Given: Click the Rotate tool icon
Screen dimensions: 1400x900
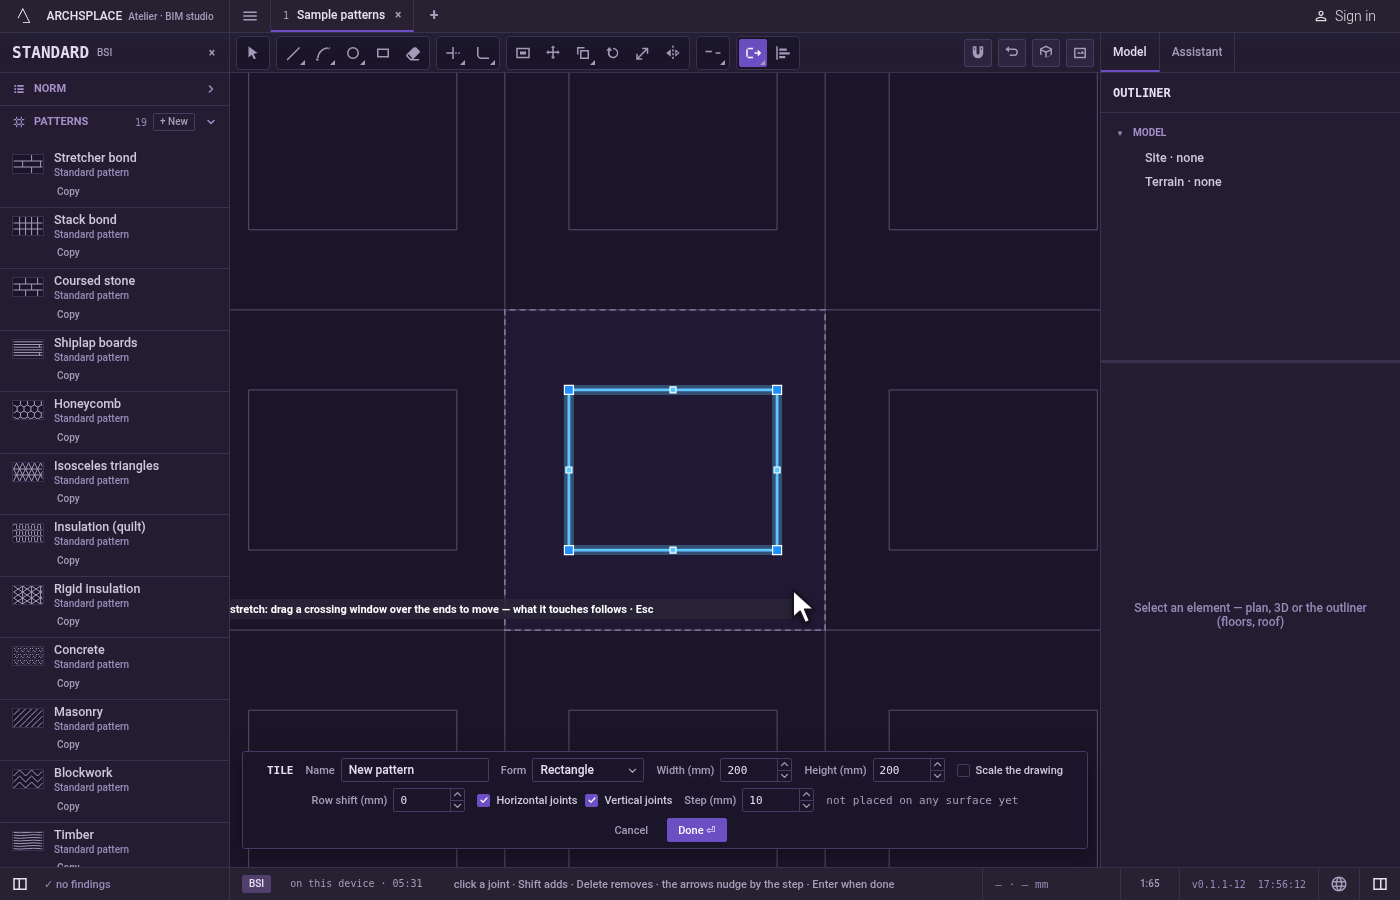Looking at the screenshot, I should coord(613,53).
